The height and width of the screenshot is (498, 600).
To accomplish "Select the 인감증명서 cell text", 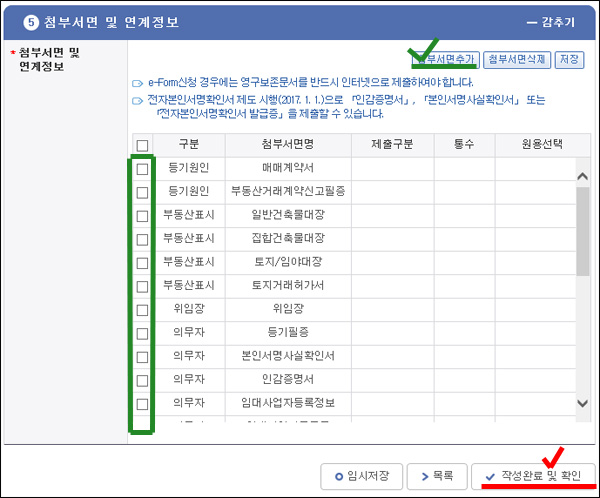I will pos(288,379).
